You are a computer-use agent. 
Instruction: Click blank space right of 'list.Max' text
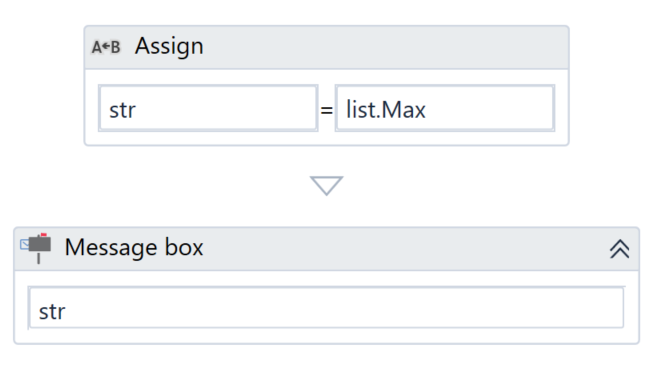(x=490, y=109)
